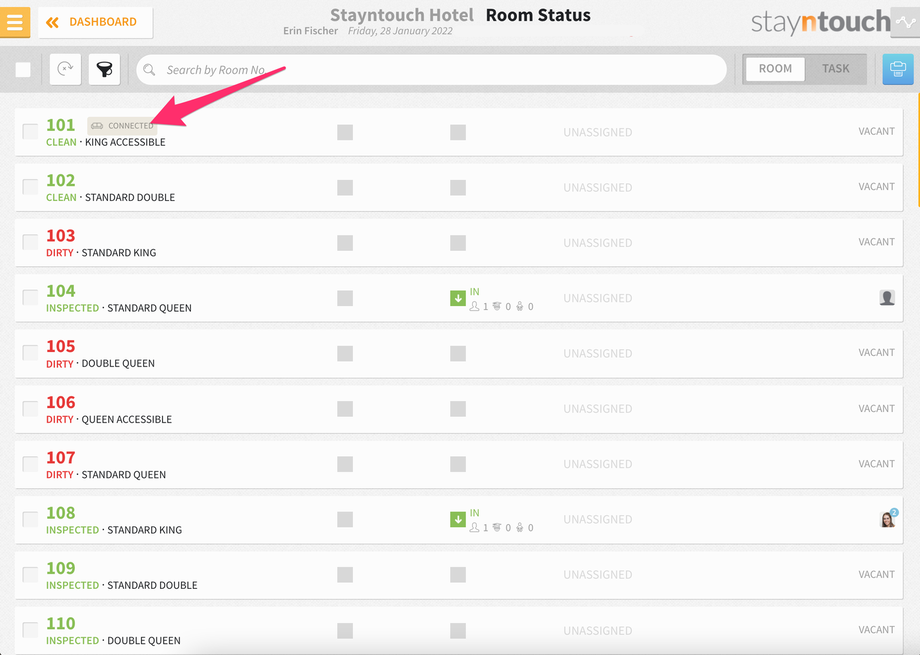The width and height of the screenshot is (920, 655).
Task: Switch to the TASK view tab
Action: 836,69
